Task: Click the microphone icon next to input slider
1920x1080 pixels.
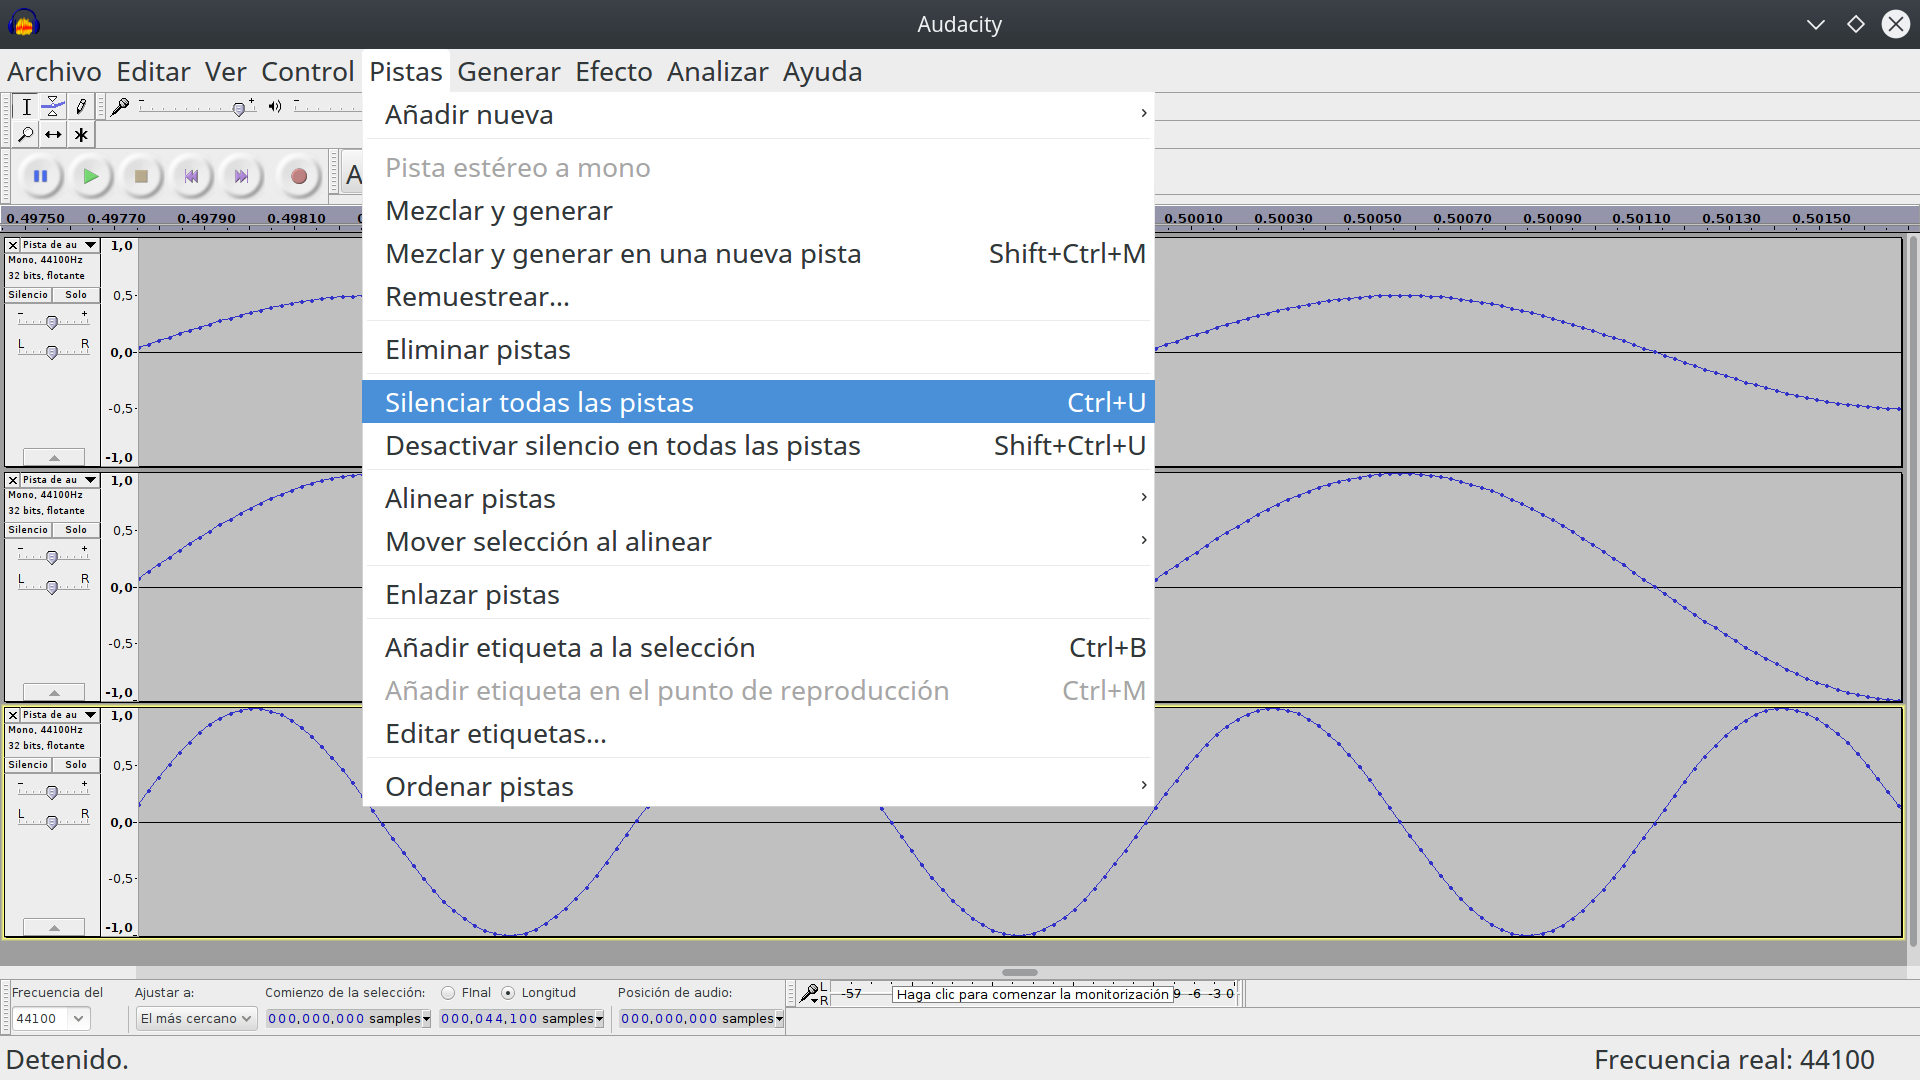Action: (x=120, y=107)
